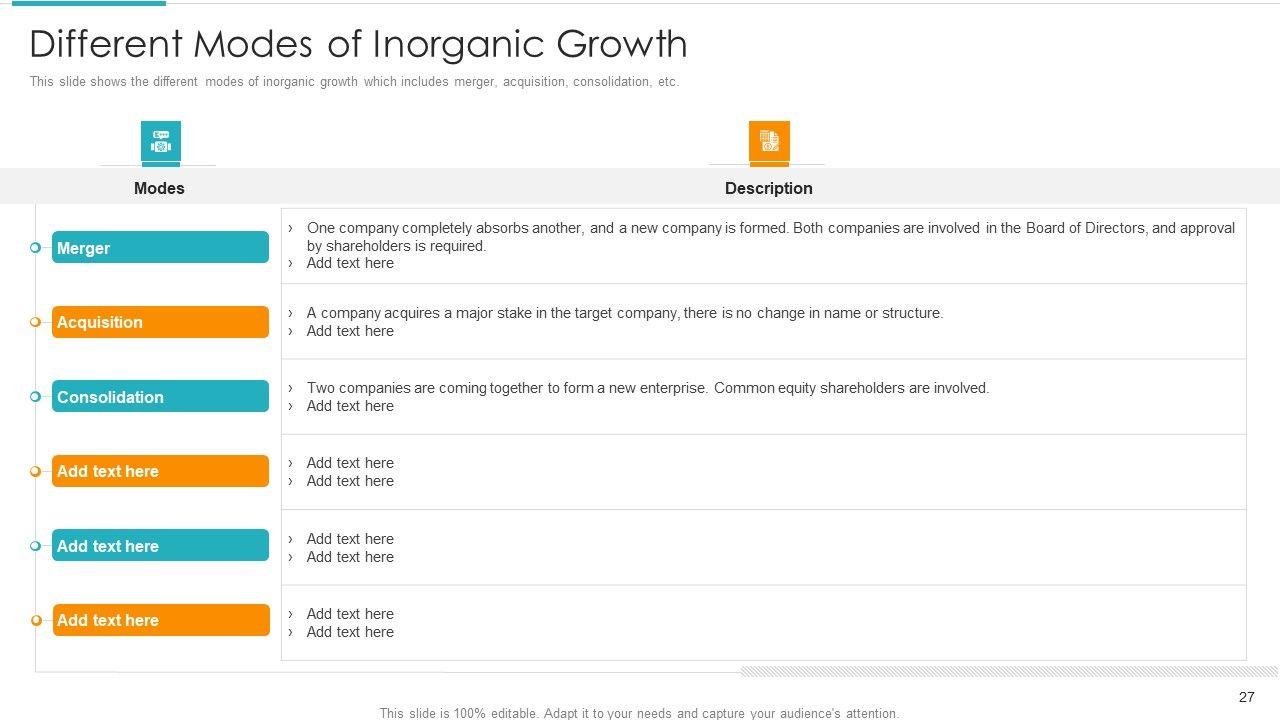The image size is (1280, 720).
Task: Select the orange bullet circle beside Acquisition
Action: [35, 322]
